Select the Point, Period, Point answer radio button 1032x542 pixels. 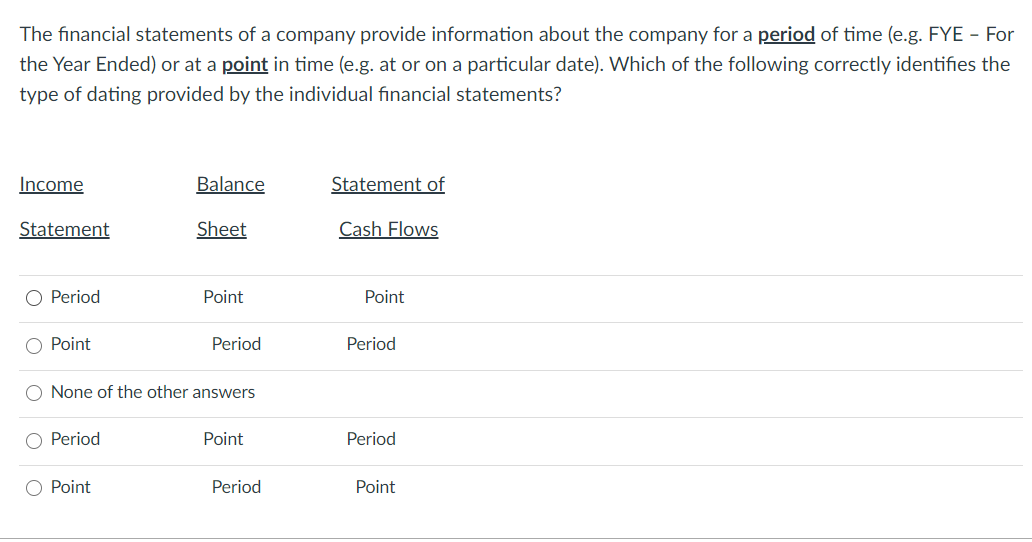pyautogui.click(x=35, y=488)
